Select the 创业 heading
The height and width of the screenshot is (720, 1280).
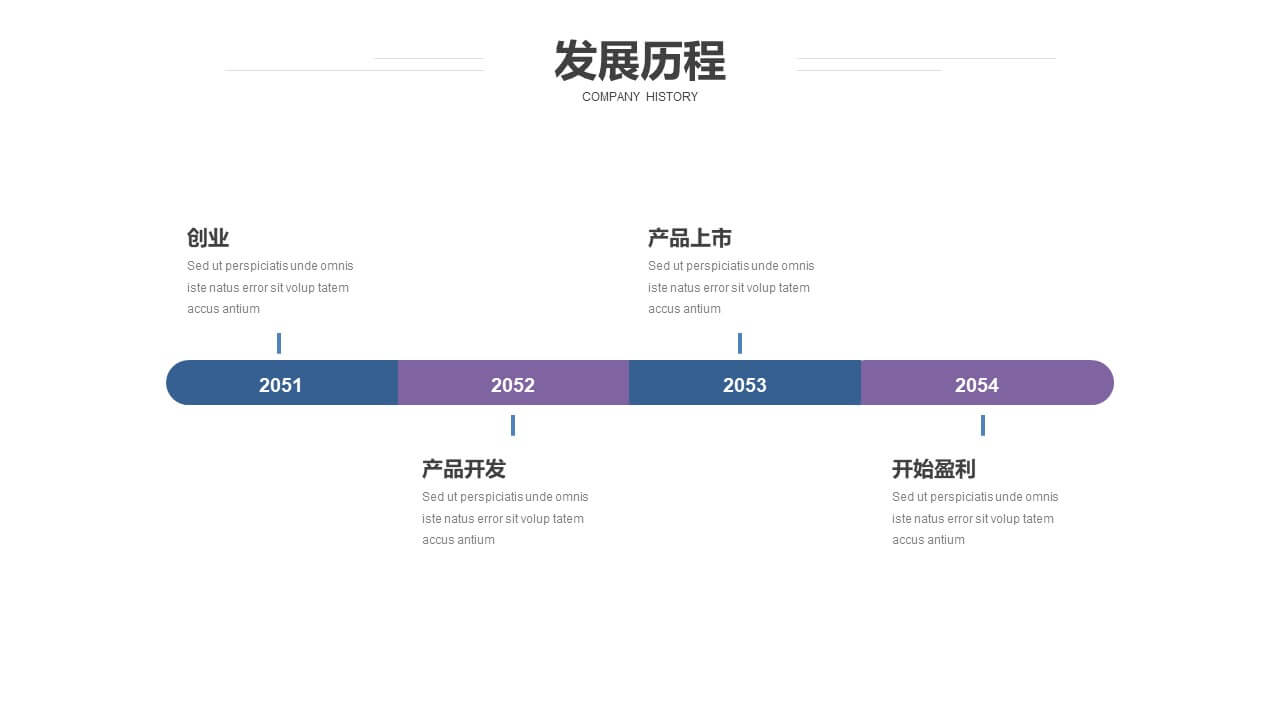pos(208,238)
